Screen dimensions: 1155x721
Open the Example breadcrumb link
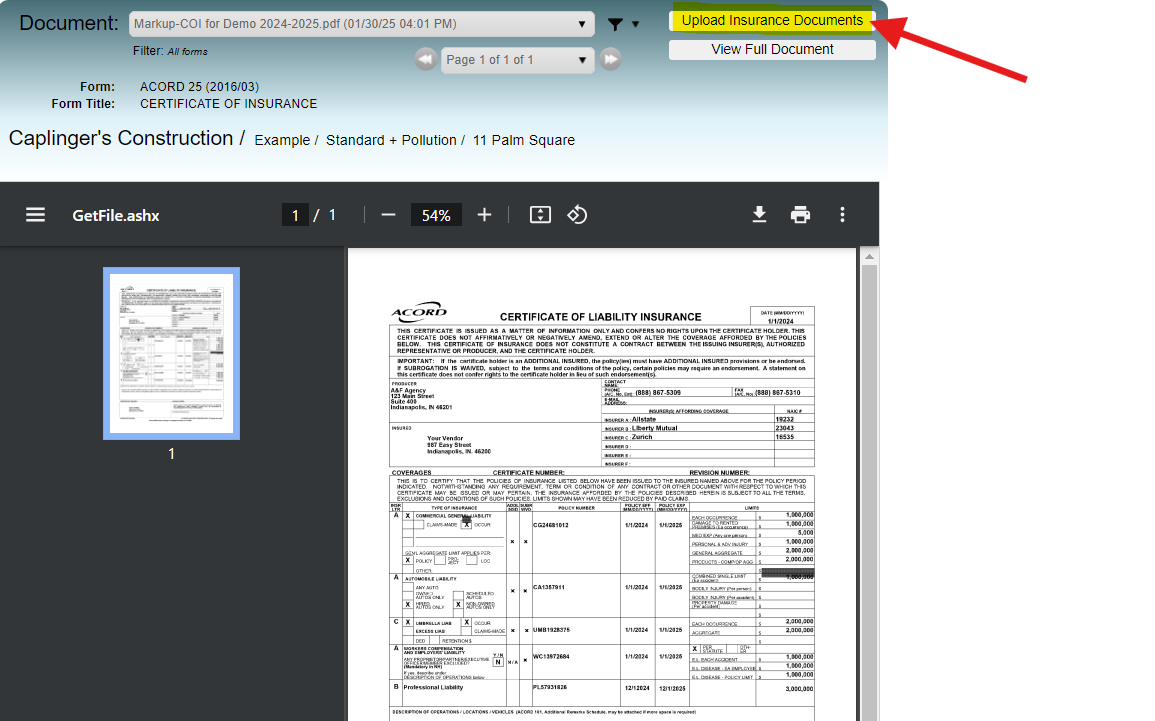coord(283,140)
